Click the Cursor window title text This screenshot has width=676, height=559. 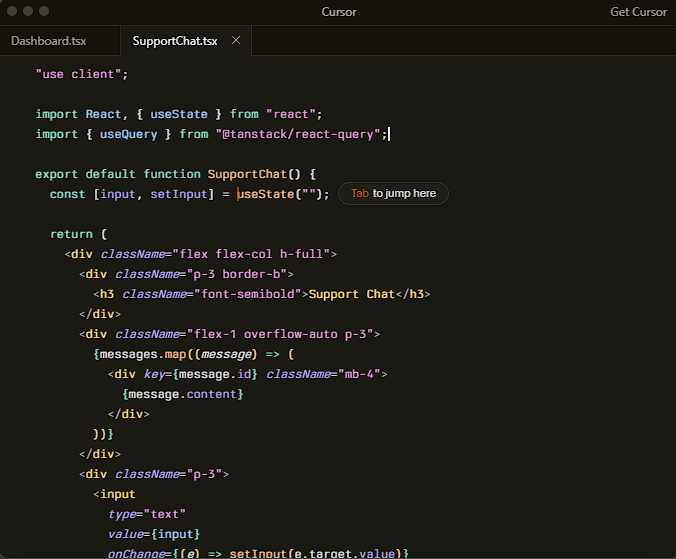pos(338,12)
